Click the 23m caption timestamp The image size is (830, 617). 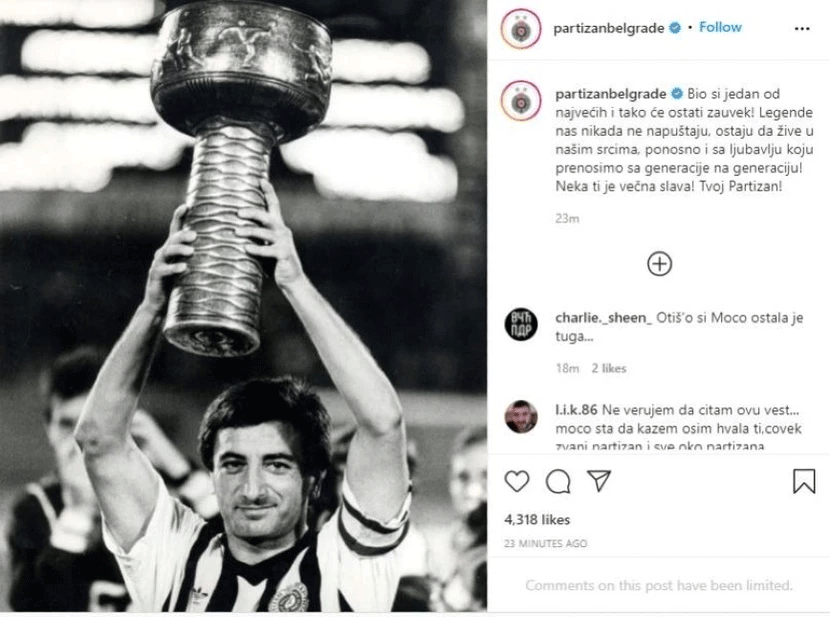pyautogui.click(x=567, y=218)
